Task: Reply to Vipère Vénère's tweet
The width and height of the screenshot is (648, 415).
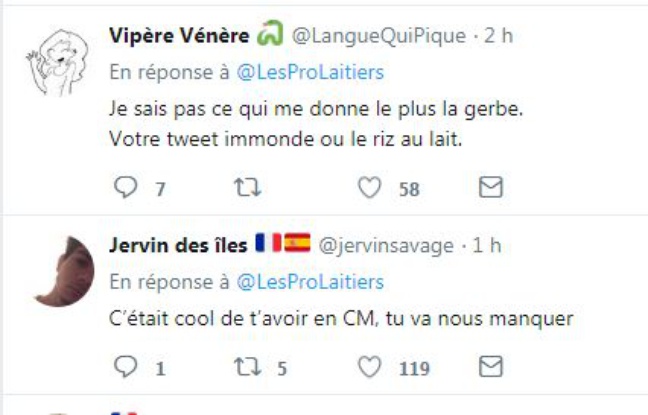Action: pyautogui.click(x=125, y=188)
